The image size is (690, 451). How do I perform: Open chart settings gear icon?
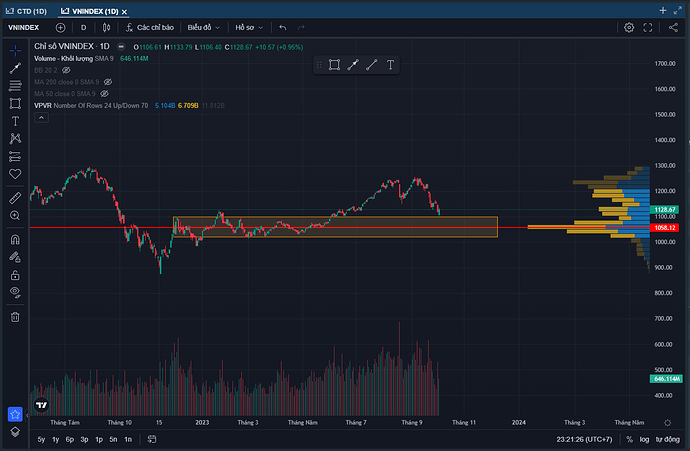[629, 27]
